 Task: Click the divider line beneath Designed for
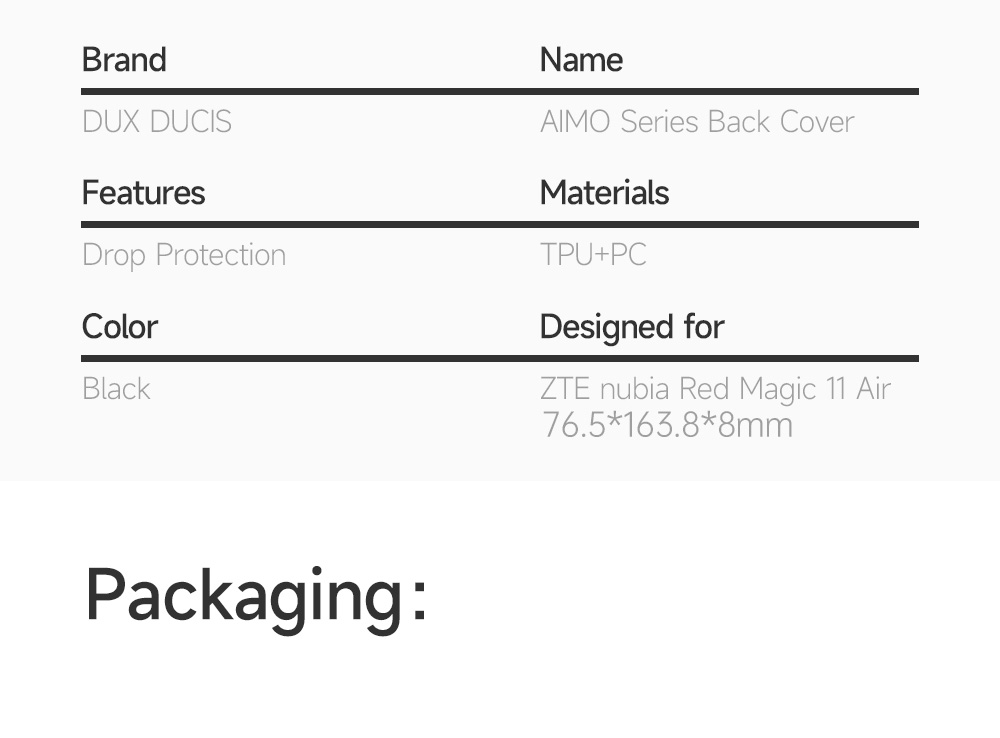pos(728,357)
